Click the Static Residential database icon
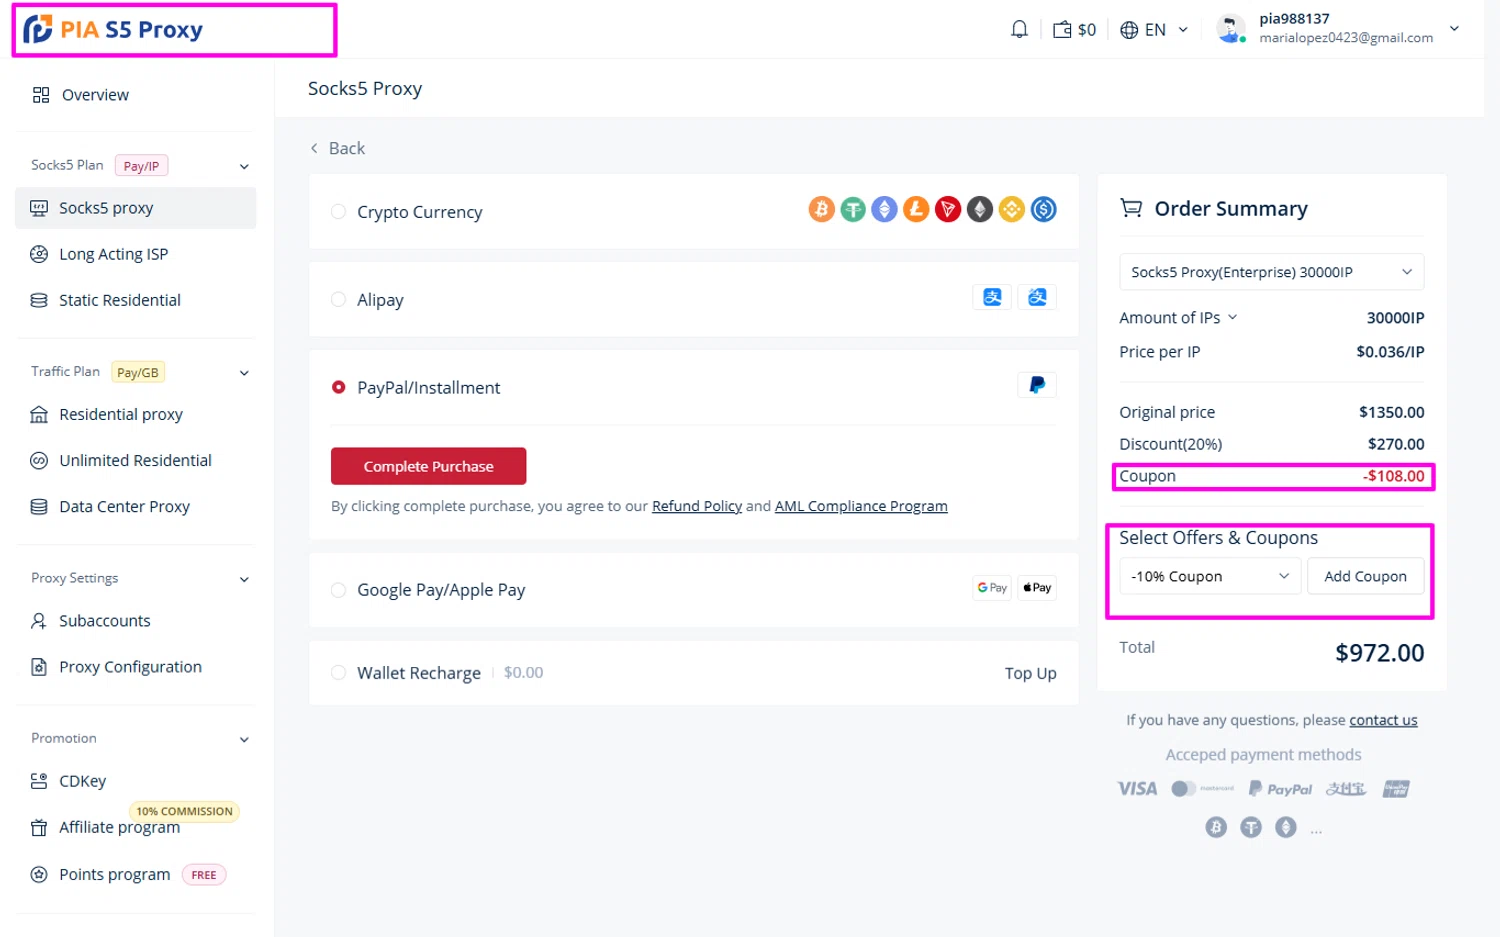This screenshot has width=1500, height=937. pos(39,300)
